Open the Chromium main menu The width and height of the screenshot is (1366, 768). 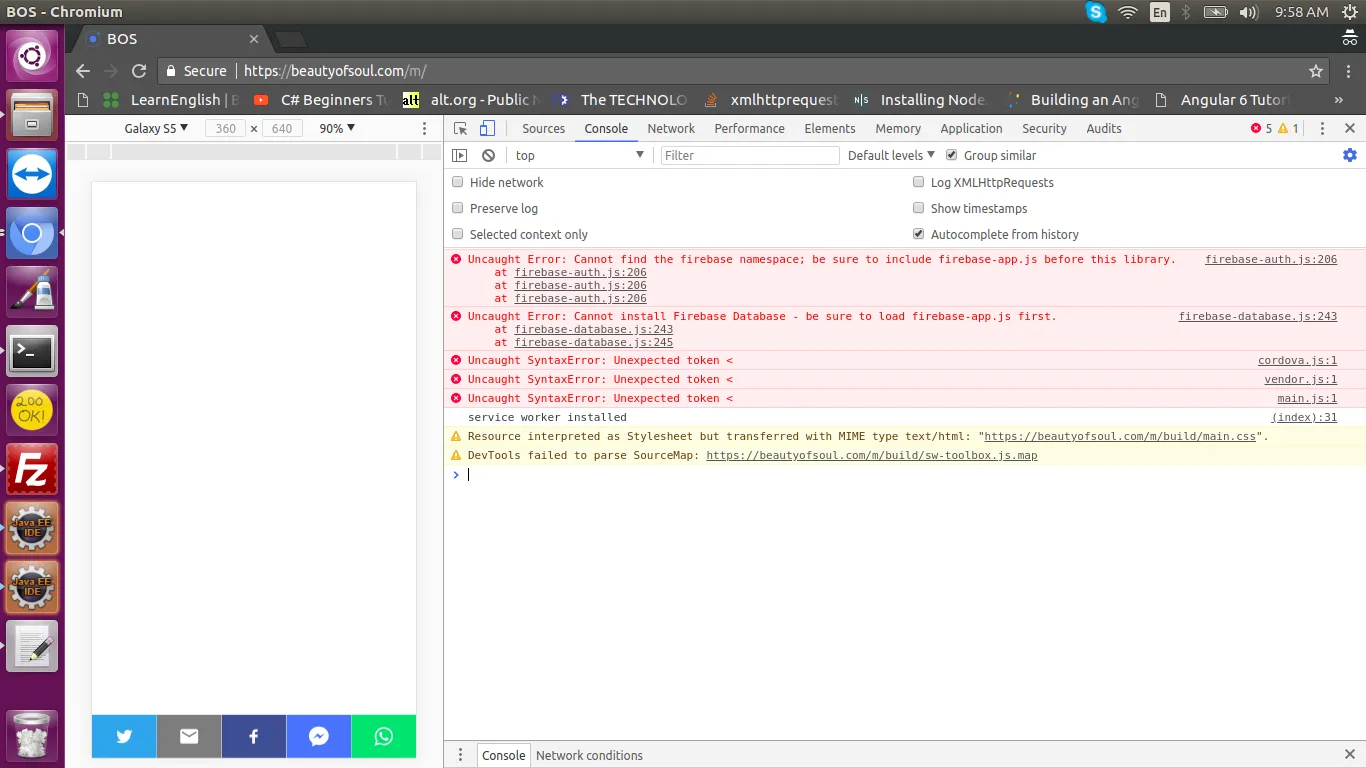(1350, 71)
